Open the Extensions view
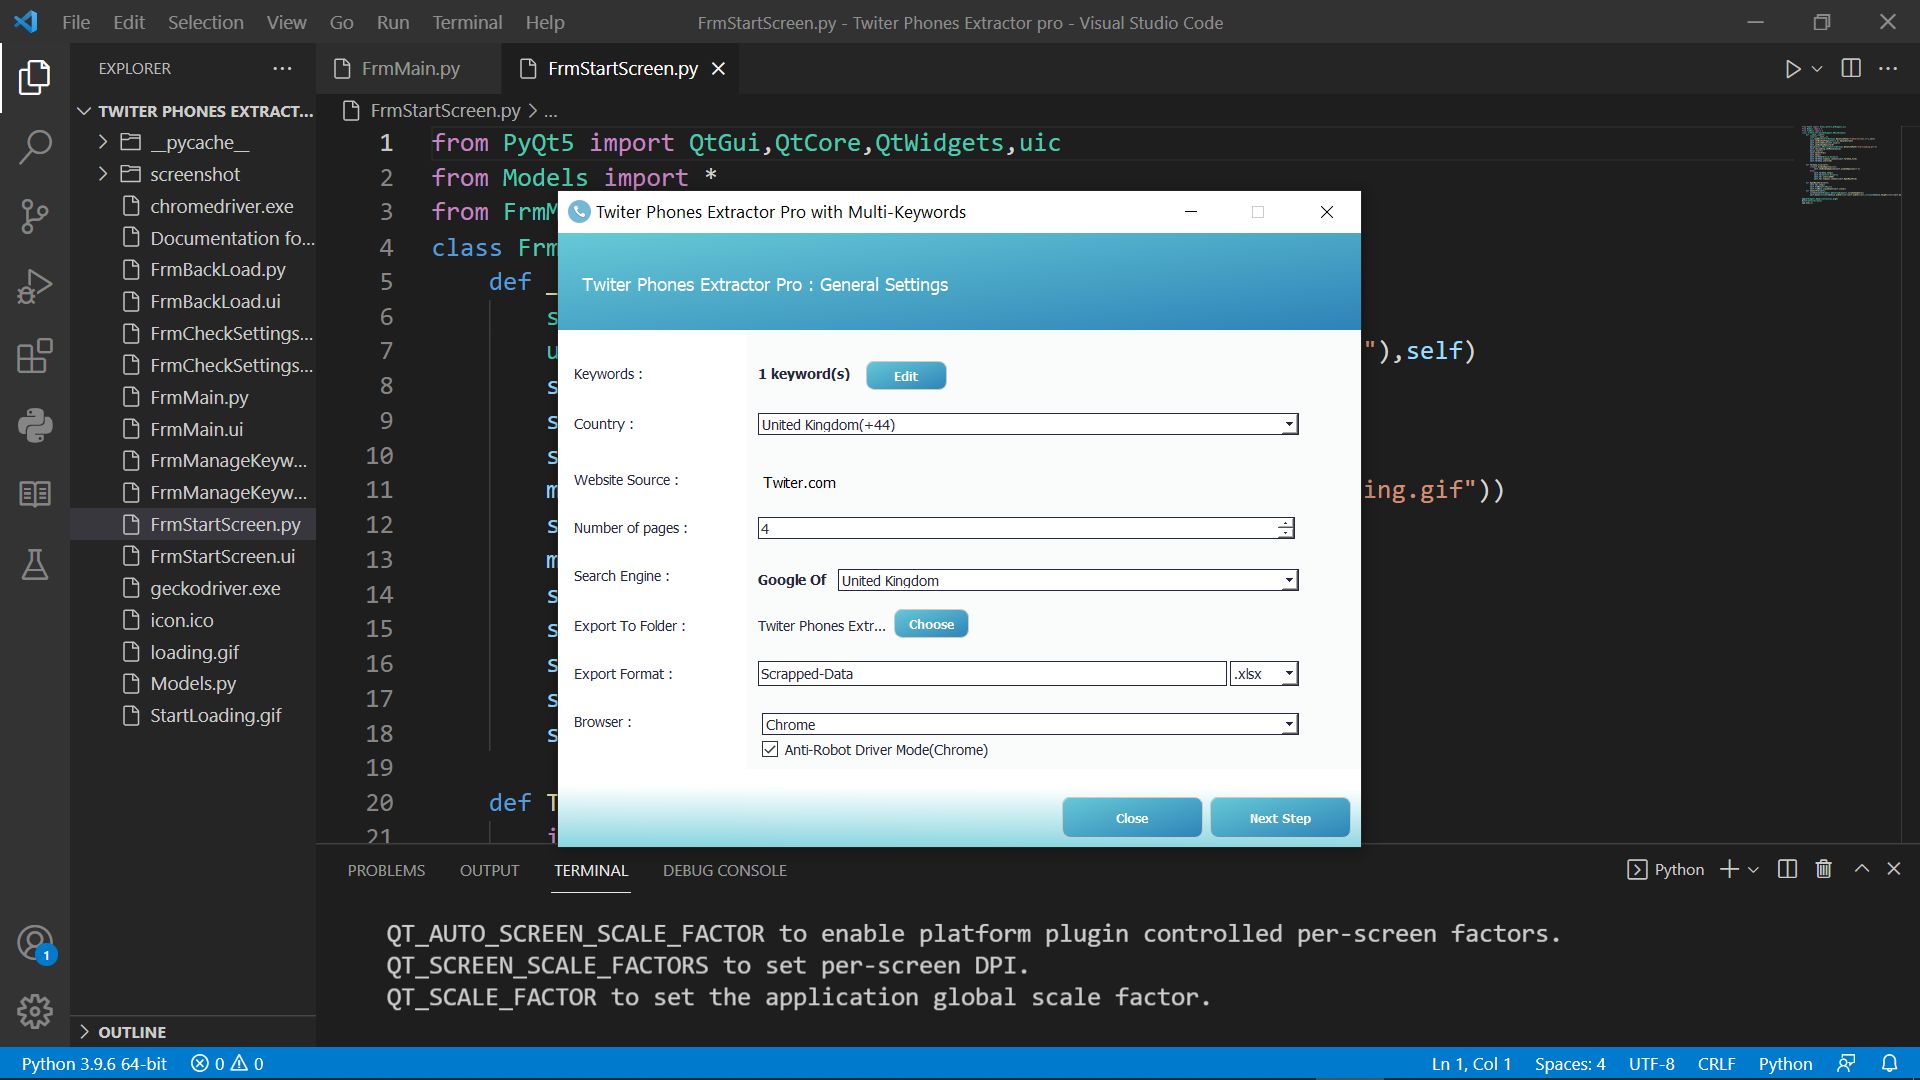This screenshot has height=1080, width=1920. point(35,356)
